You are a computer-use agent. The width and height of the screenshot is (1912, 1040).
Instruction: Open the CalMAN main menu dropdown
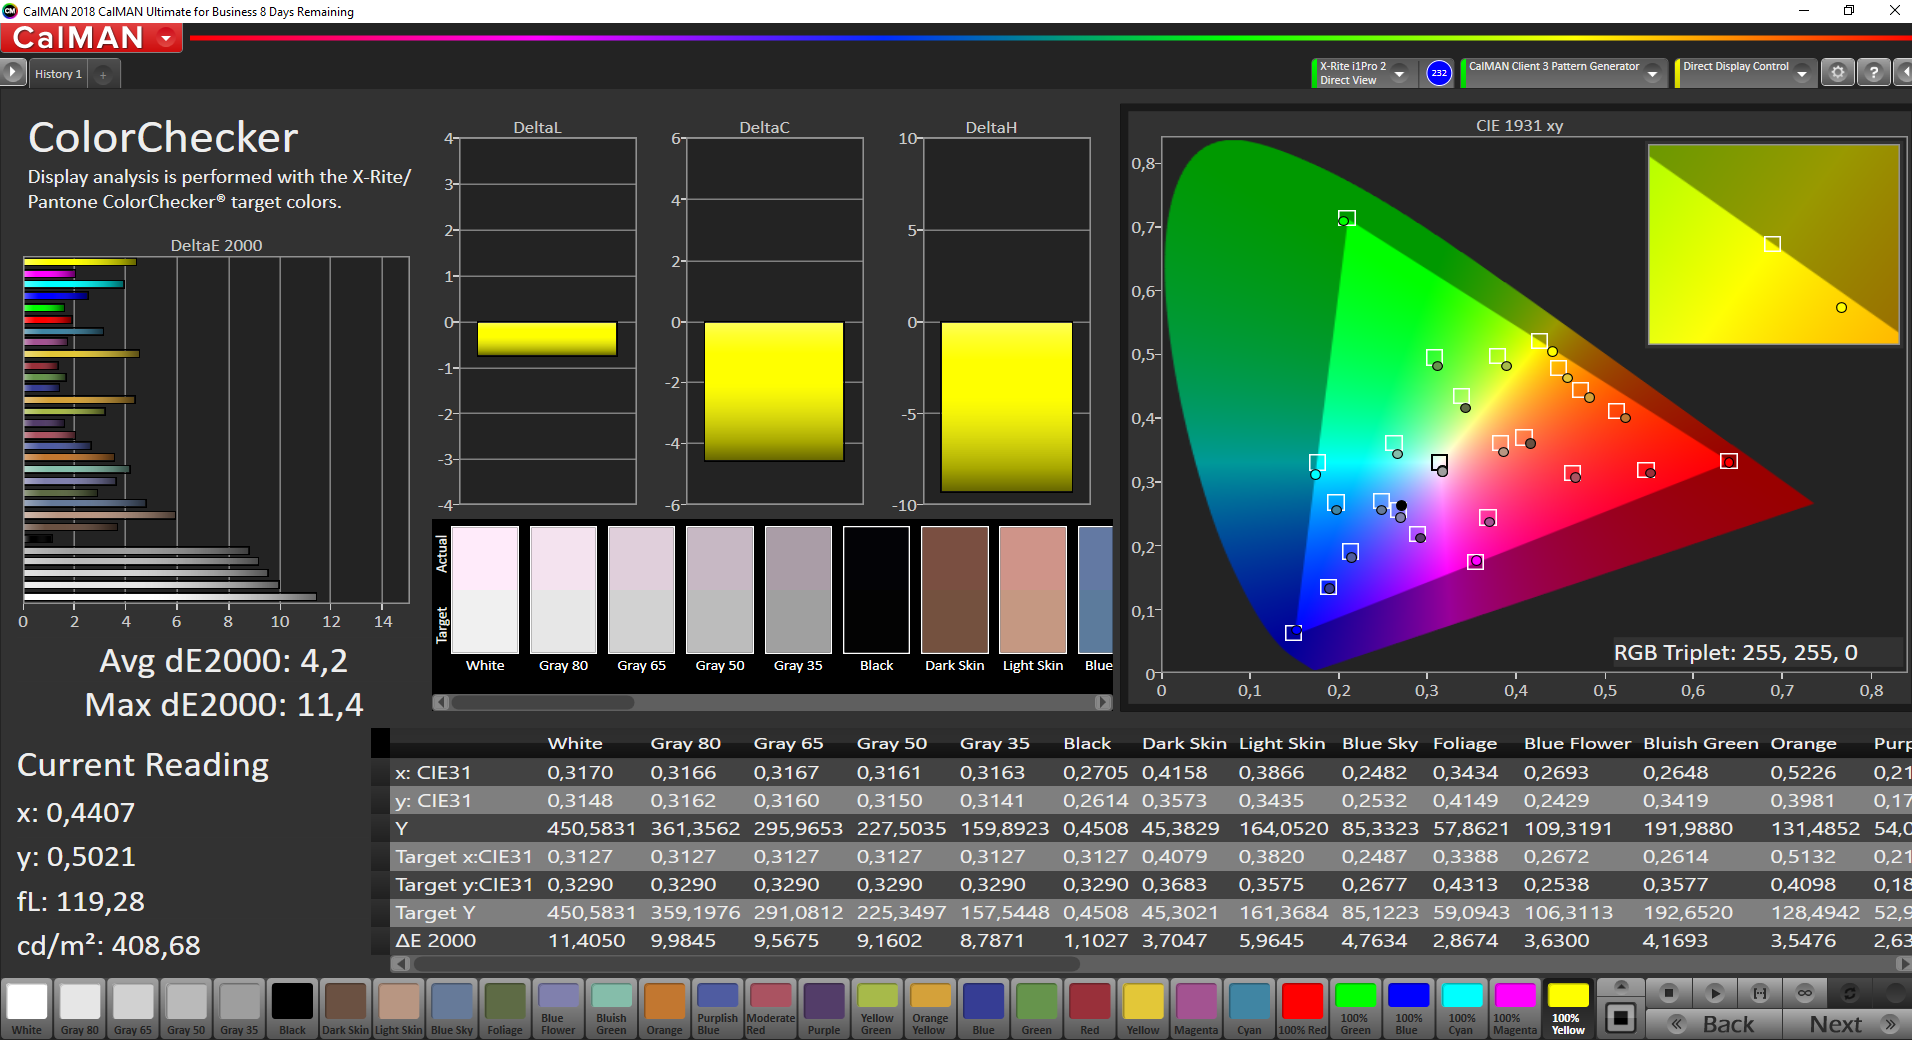(x=166, y=38)
